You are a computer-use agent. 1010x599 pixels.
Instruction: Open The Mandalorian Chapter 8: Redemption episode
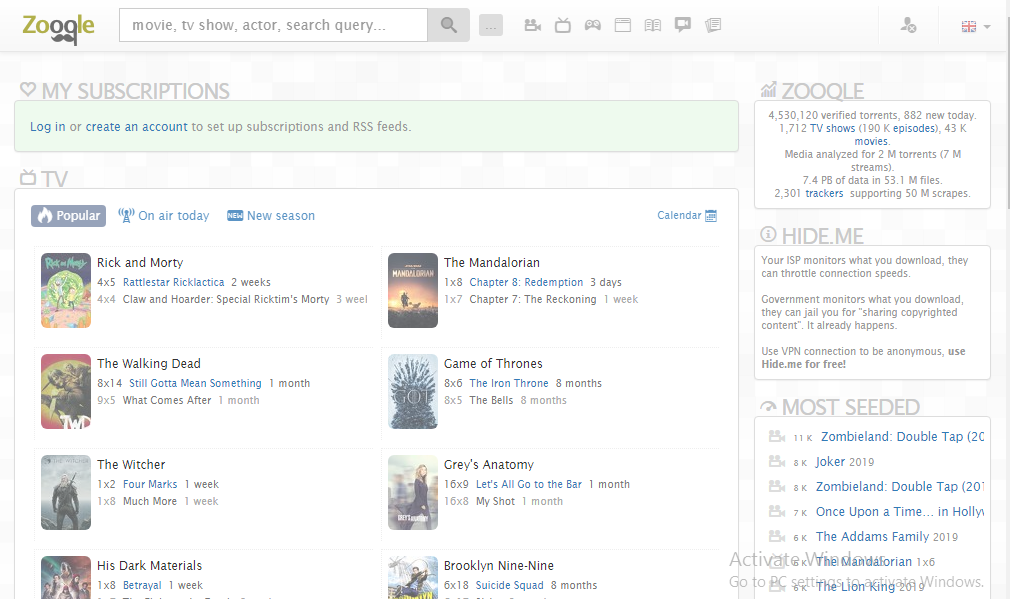(526, 282)
